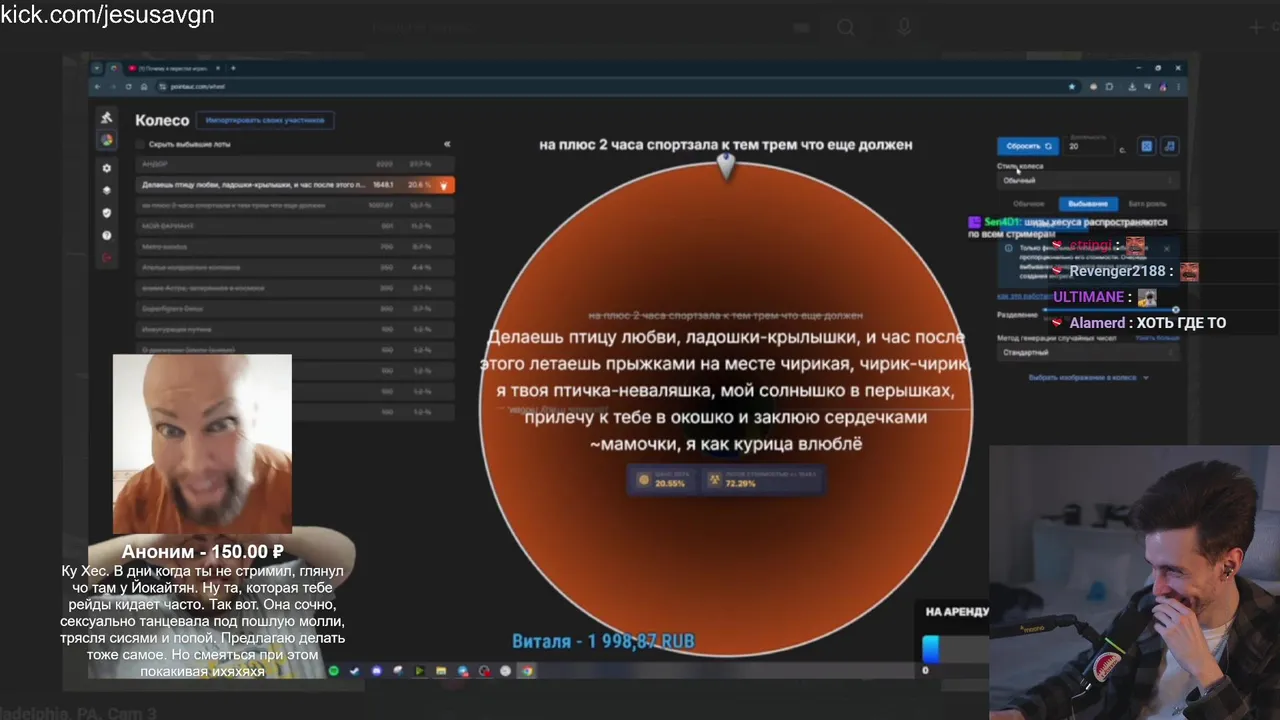Open the tab search dropdown arrow

pos(97,68)
